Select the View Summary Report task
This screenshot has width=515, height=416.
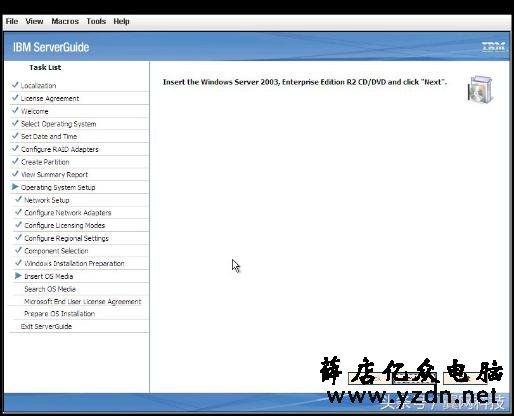[x=54, y=175]
